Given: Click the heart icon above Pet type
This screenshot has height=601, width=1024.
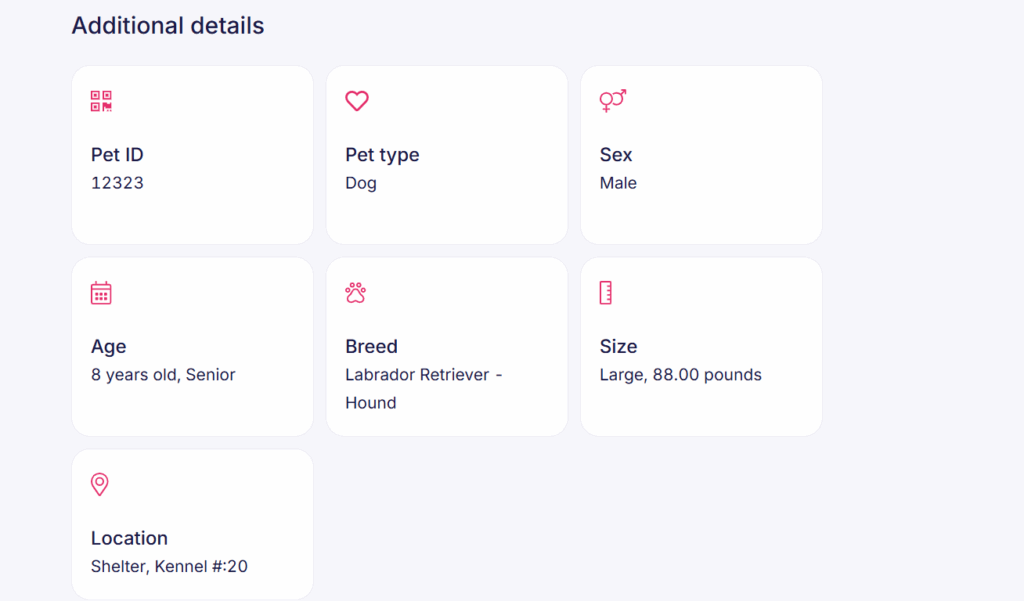Looking at the screenshot, I should coord(357,101).
